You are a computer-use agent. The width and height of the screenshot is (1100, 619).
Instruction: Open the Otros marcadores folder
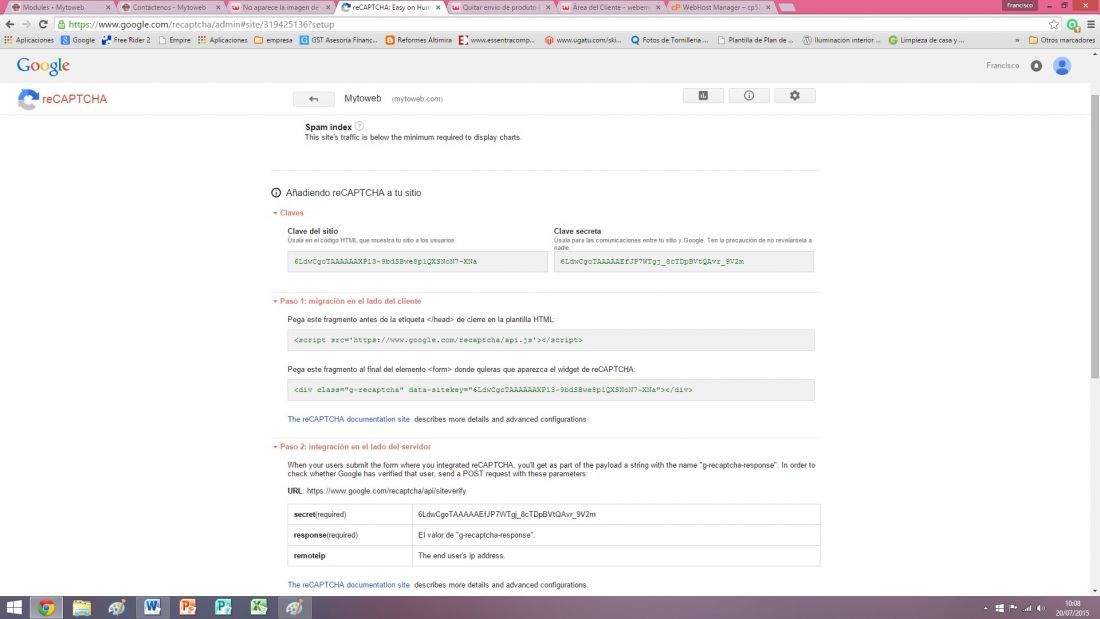tap(1061, 40)
